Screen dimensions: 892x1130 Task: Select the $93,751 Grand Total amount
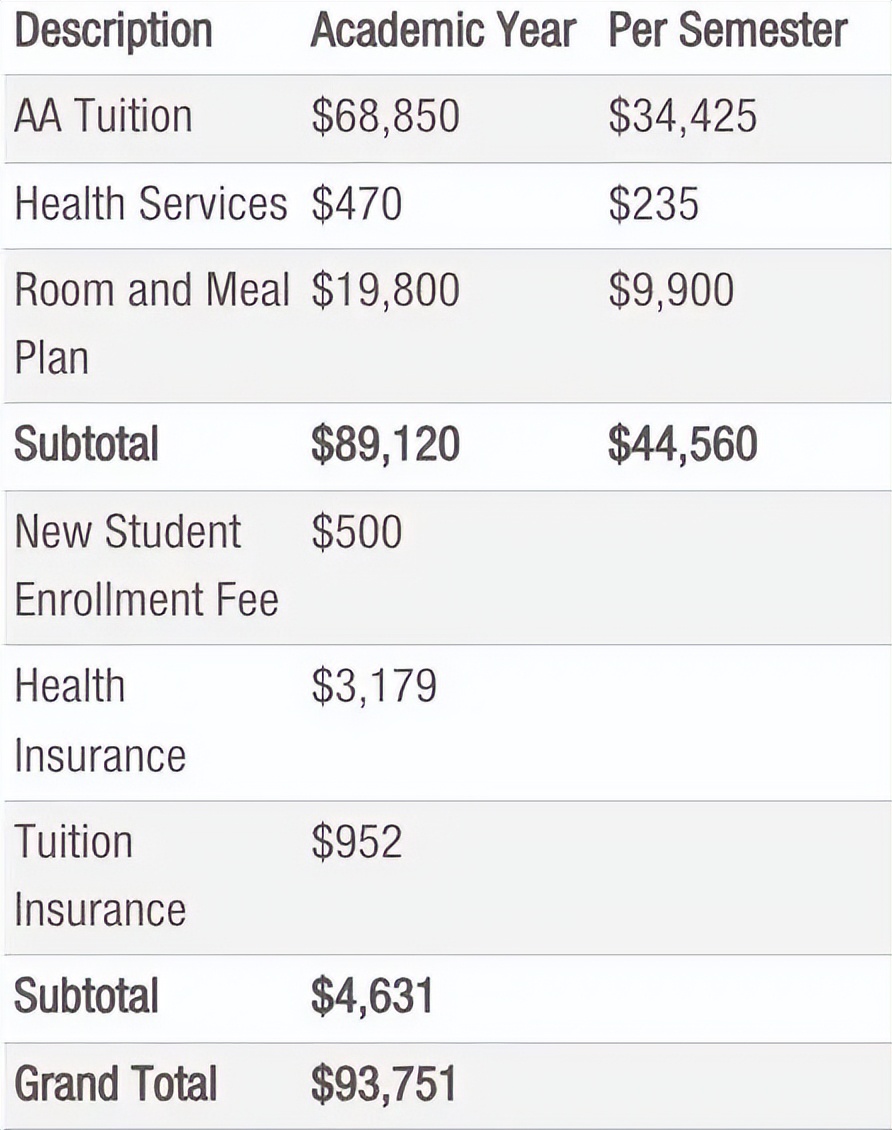click(x=383, y=1085)
